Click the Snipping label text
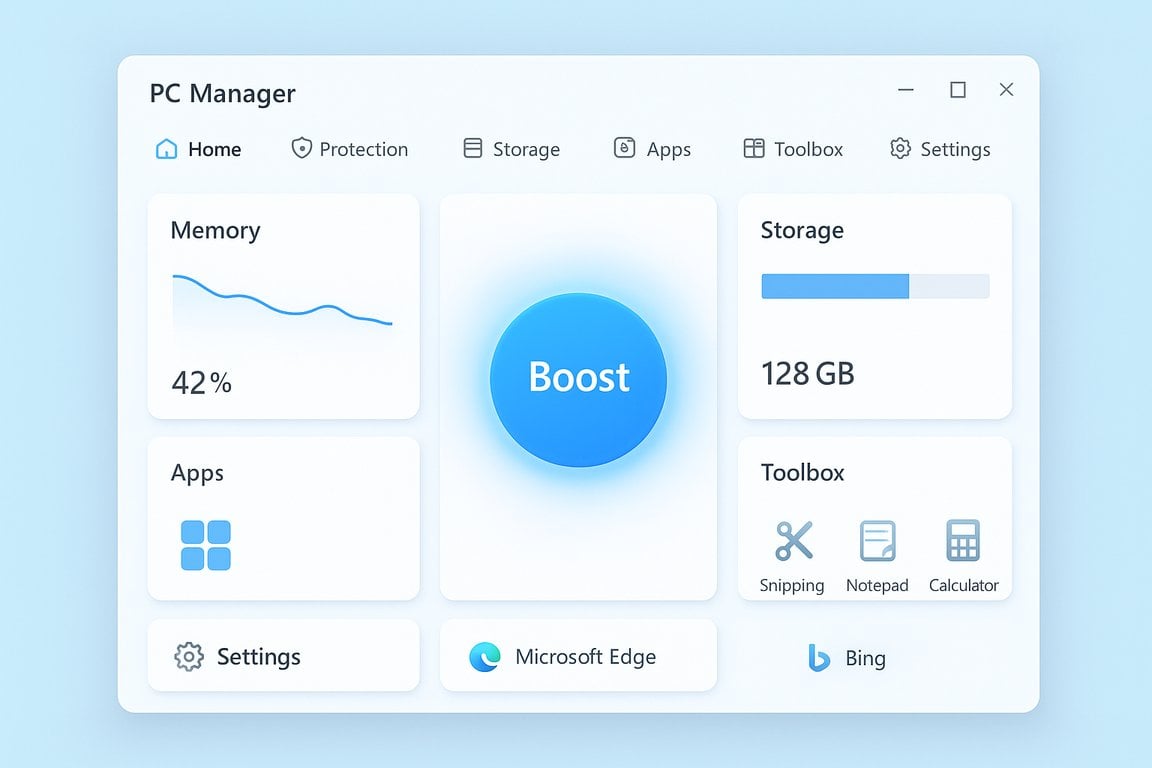This screenshot has height=768, width=1152. pos(792,586)
